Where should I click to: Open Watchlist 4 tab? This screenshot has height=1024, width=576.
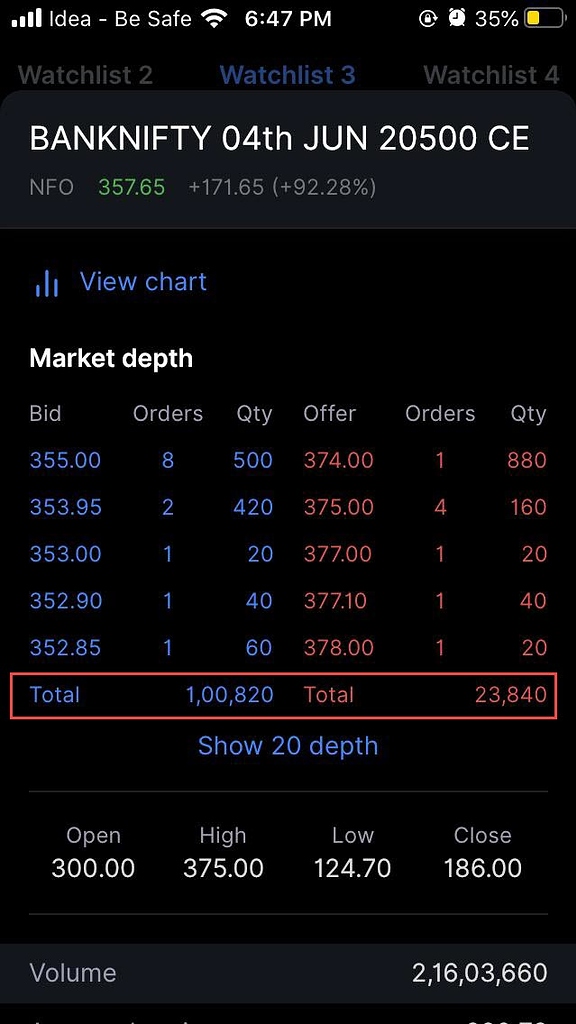click(490, 74)
